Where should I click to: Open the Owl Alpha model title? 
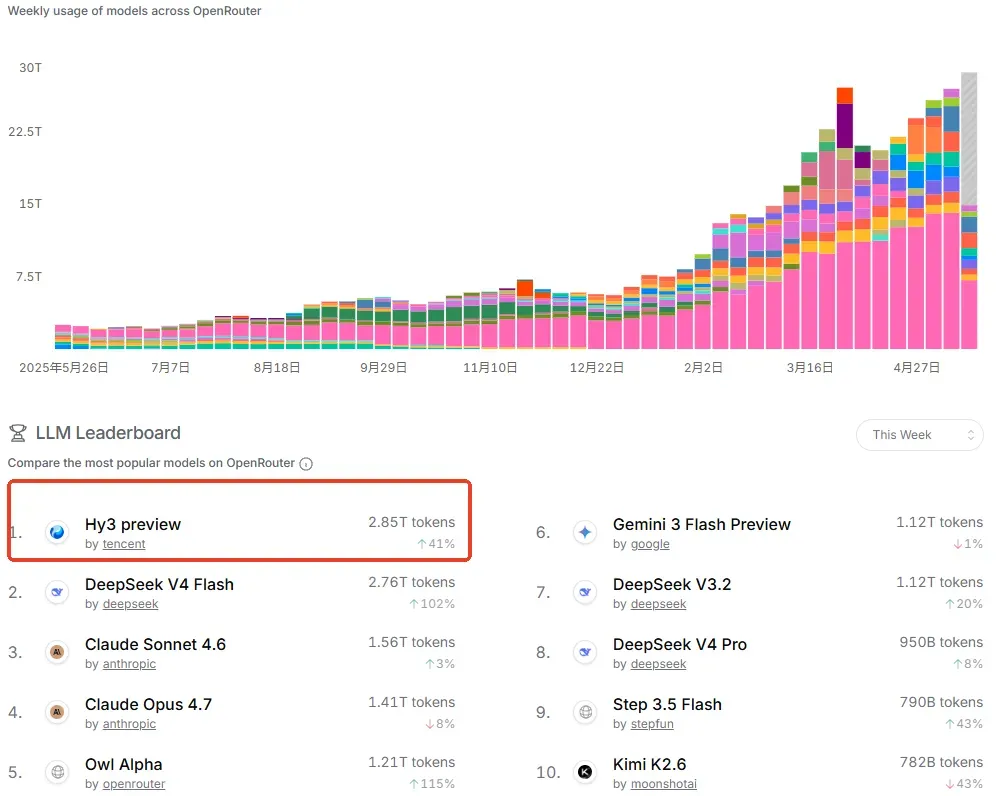point(124,765)
